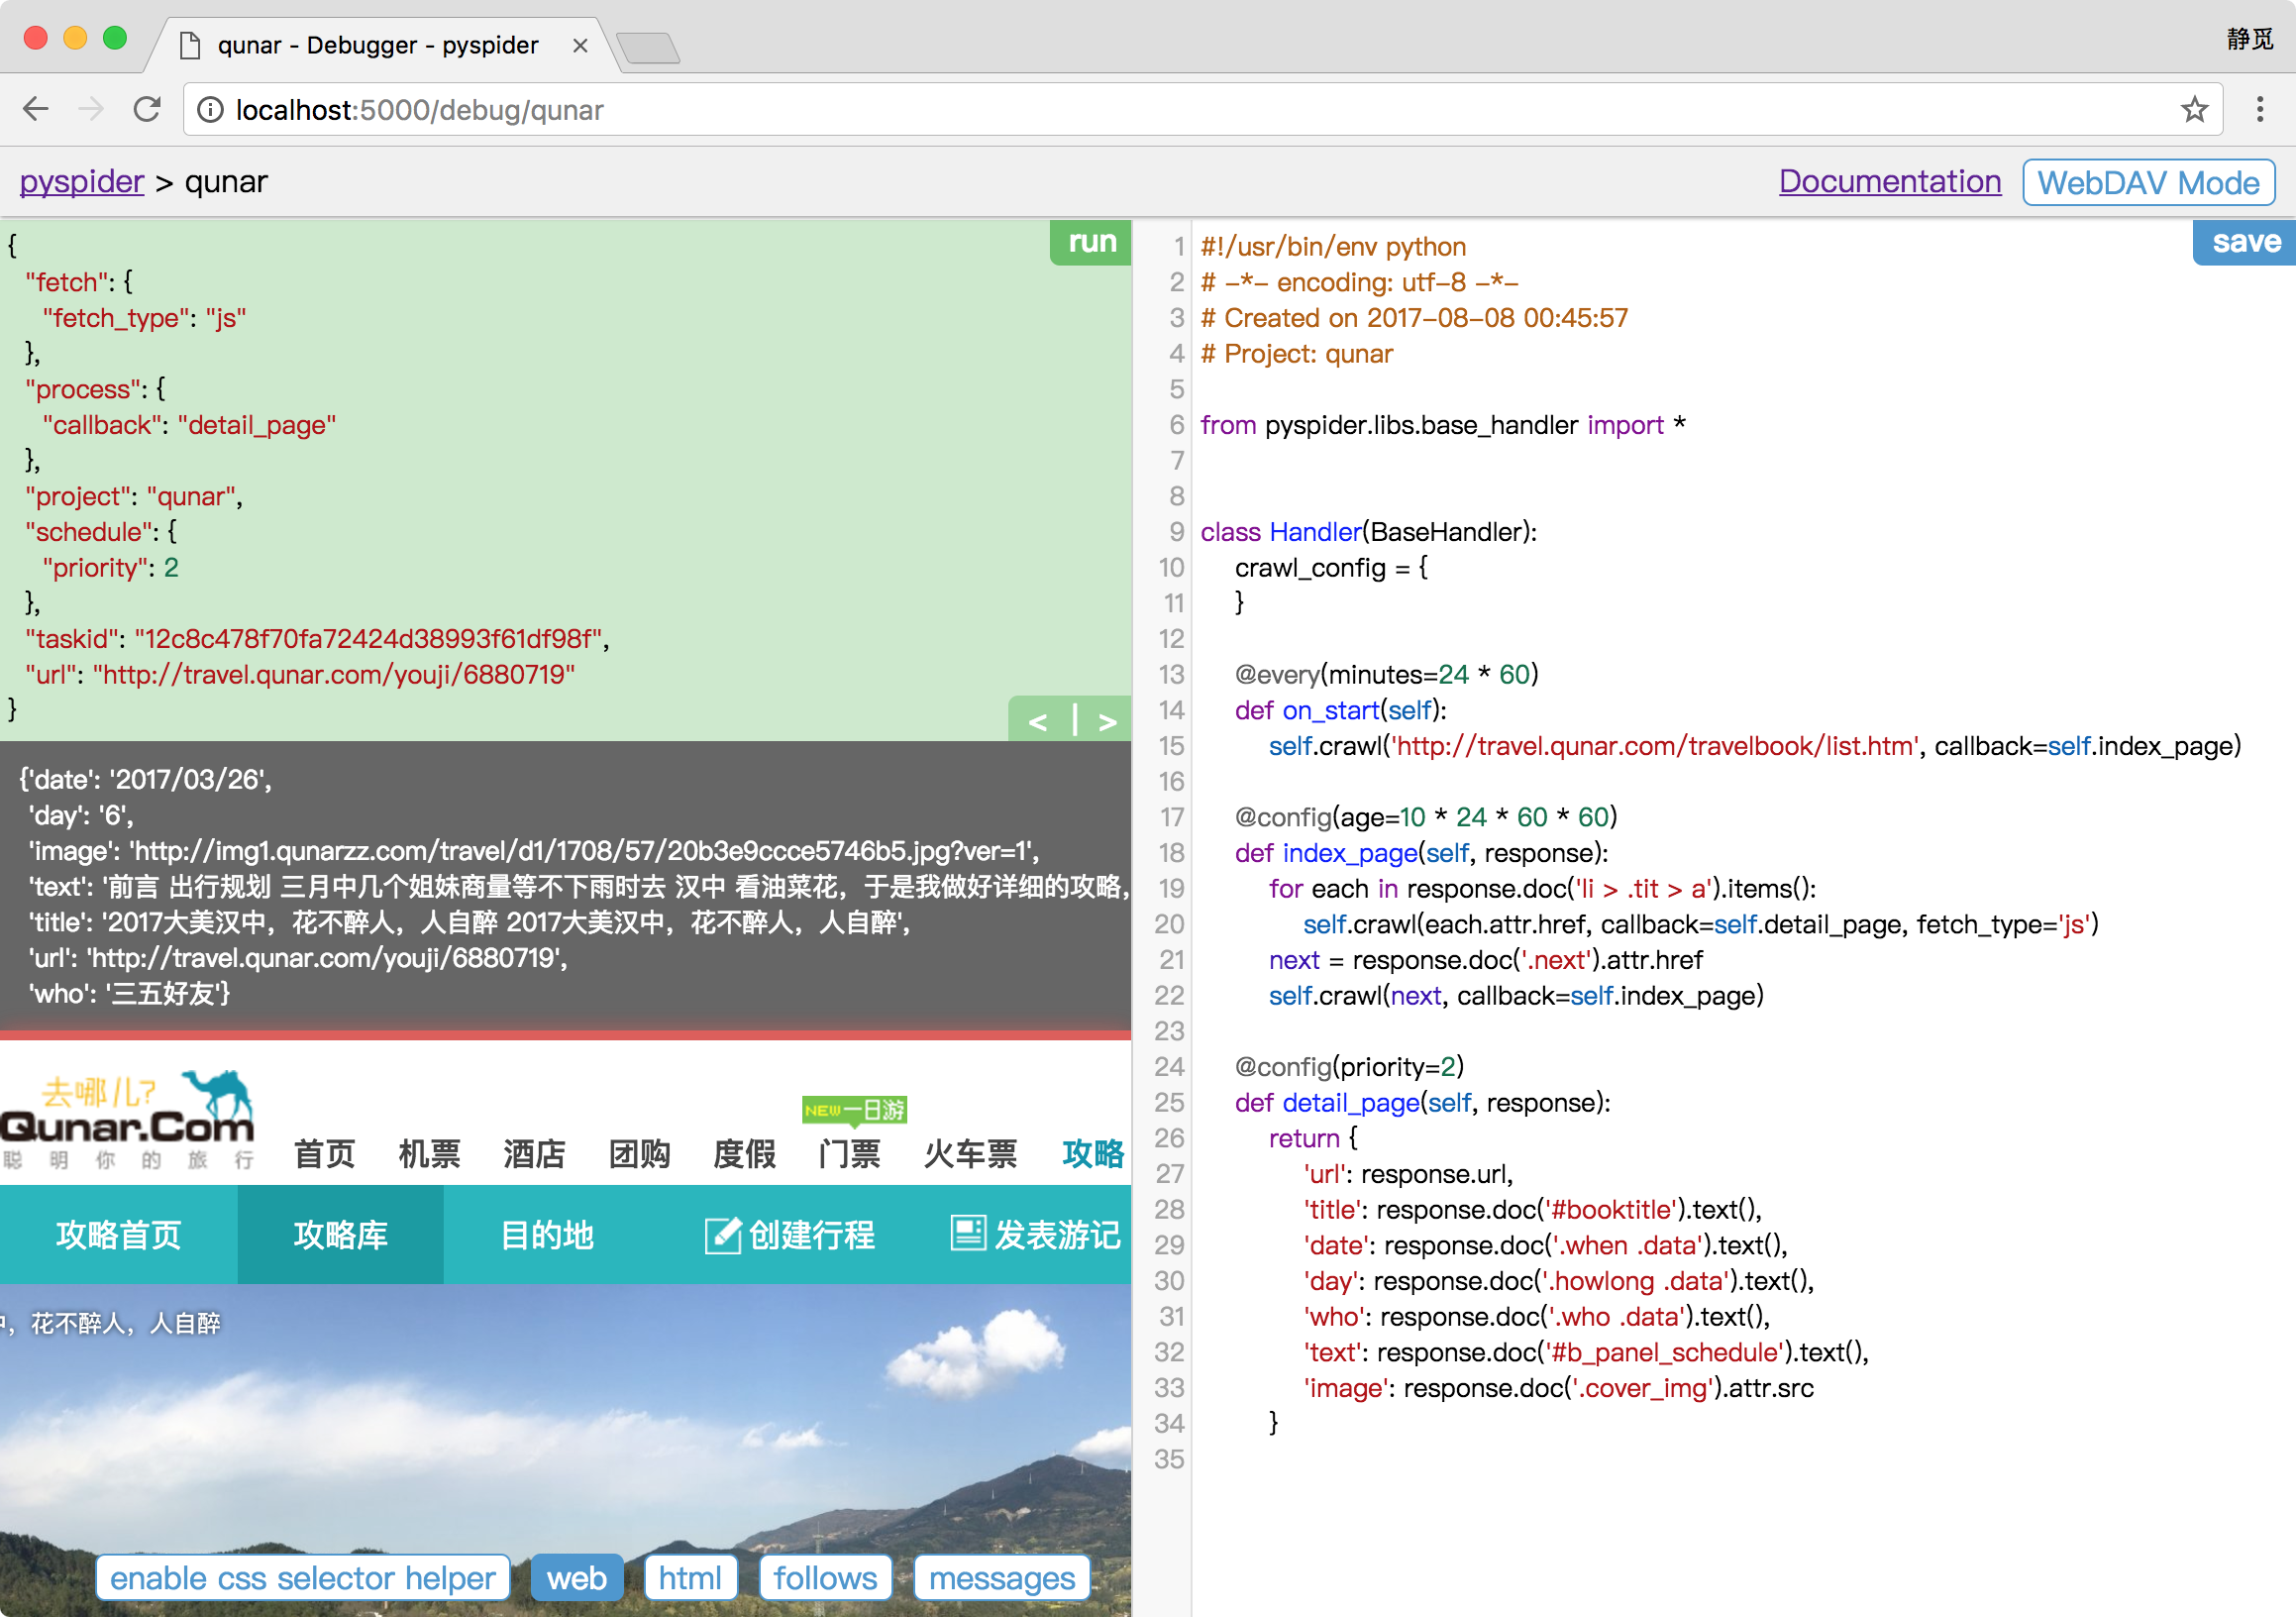Viewport: 2296px width, 1617px height.
Task: Switch to html view tab
Action: coord(690,1577)
